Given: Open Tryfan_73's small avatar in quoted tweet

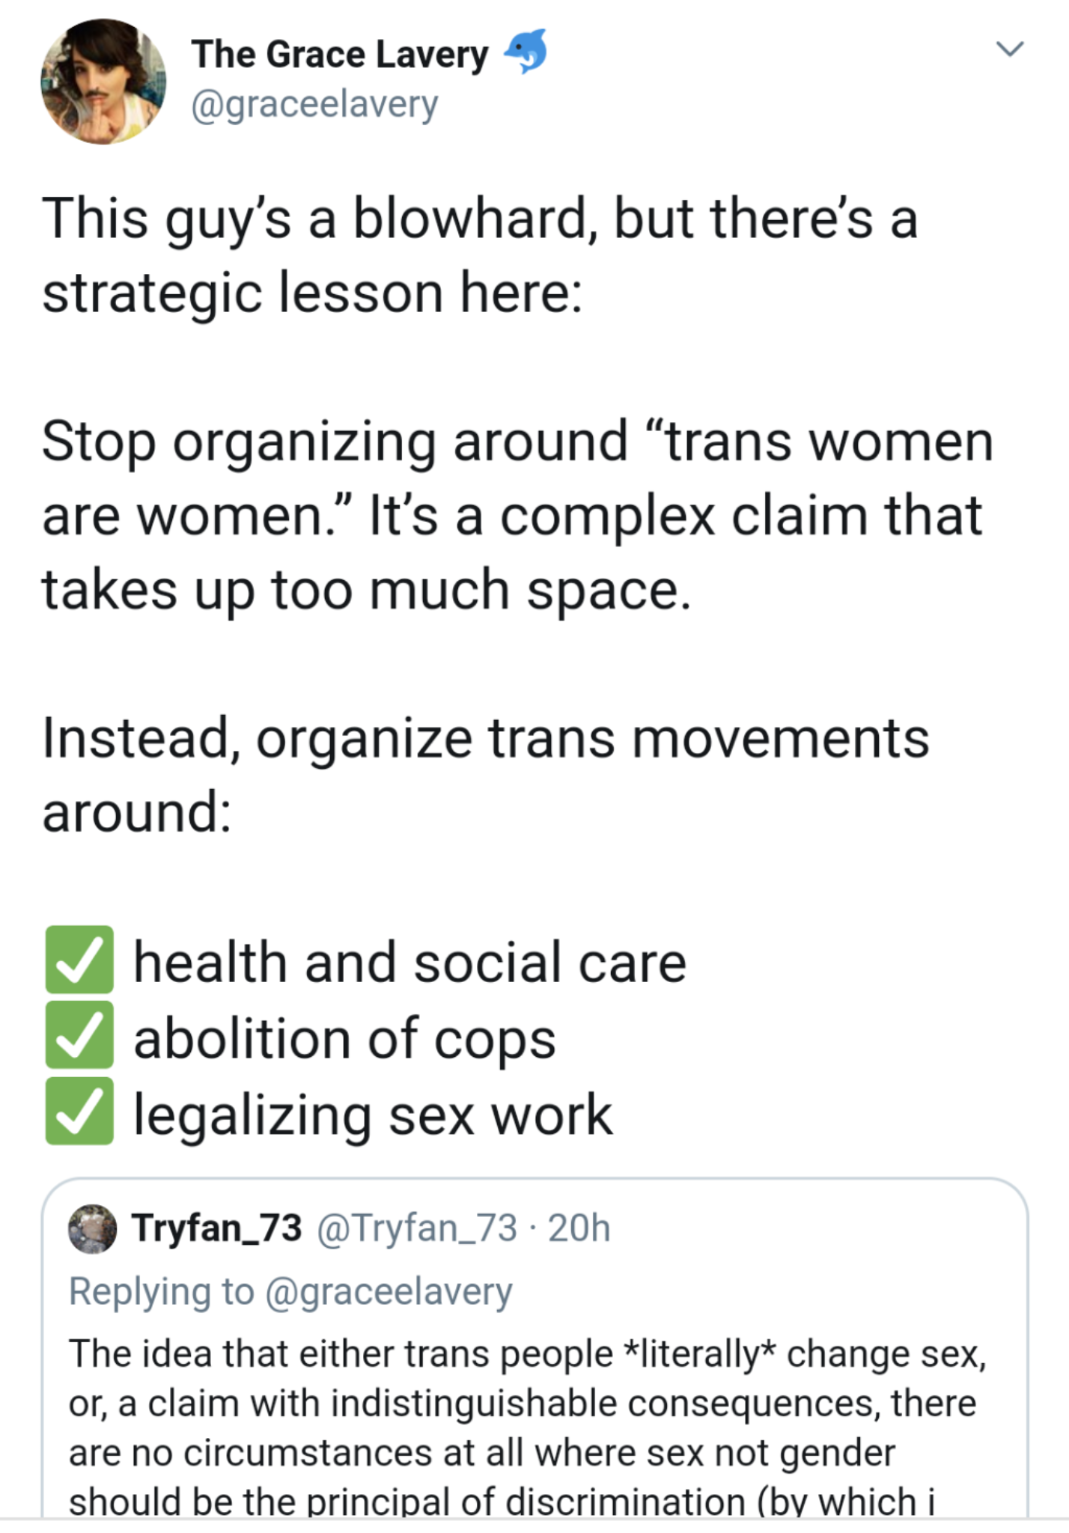Looking at the screenshot, I should click(x=92, y=1228).
